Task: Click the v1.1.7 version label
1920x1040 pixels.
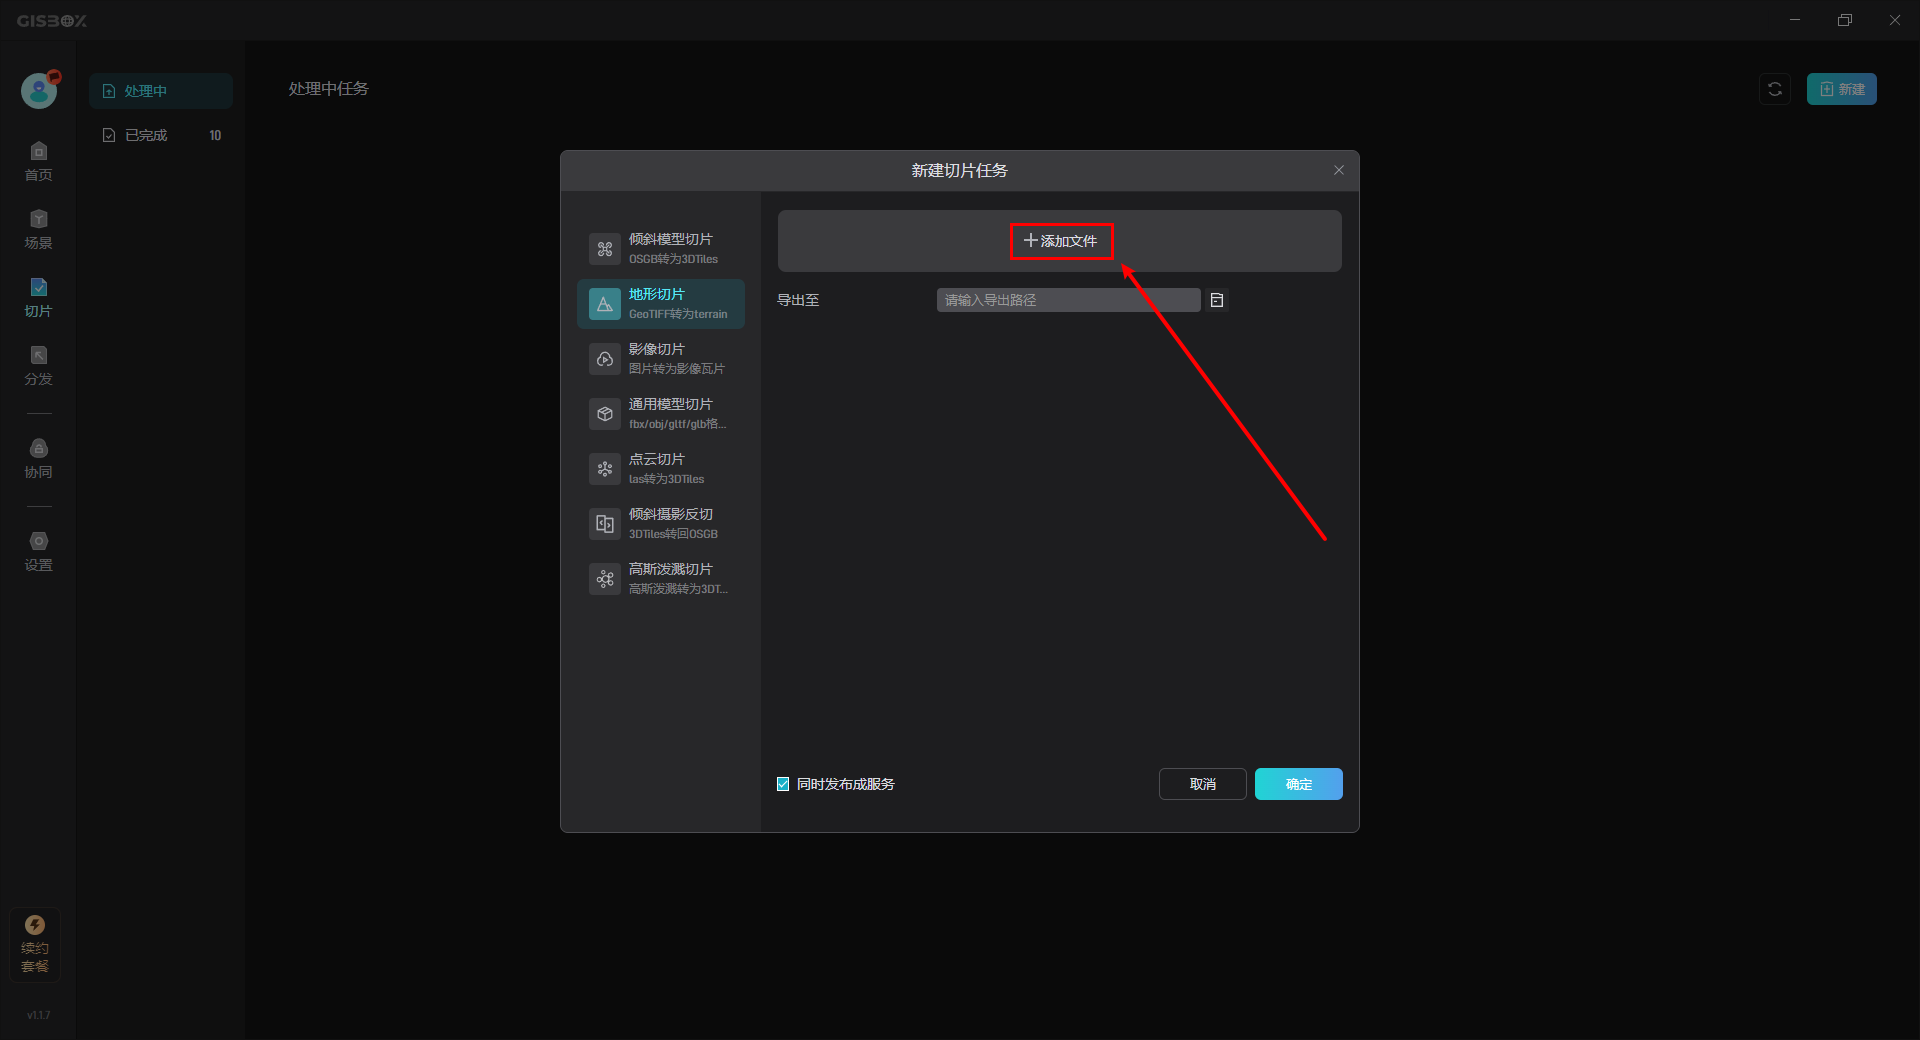Action: click(x=38, y=1015)
